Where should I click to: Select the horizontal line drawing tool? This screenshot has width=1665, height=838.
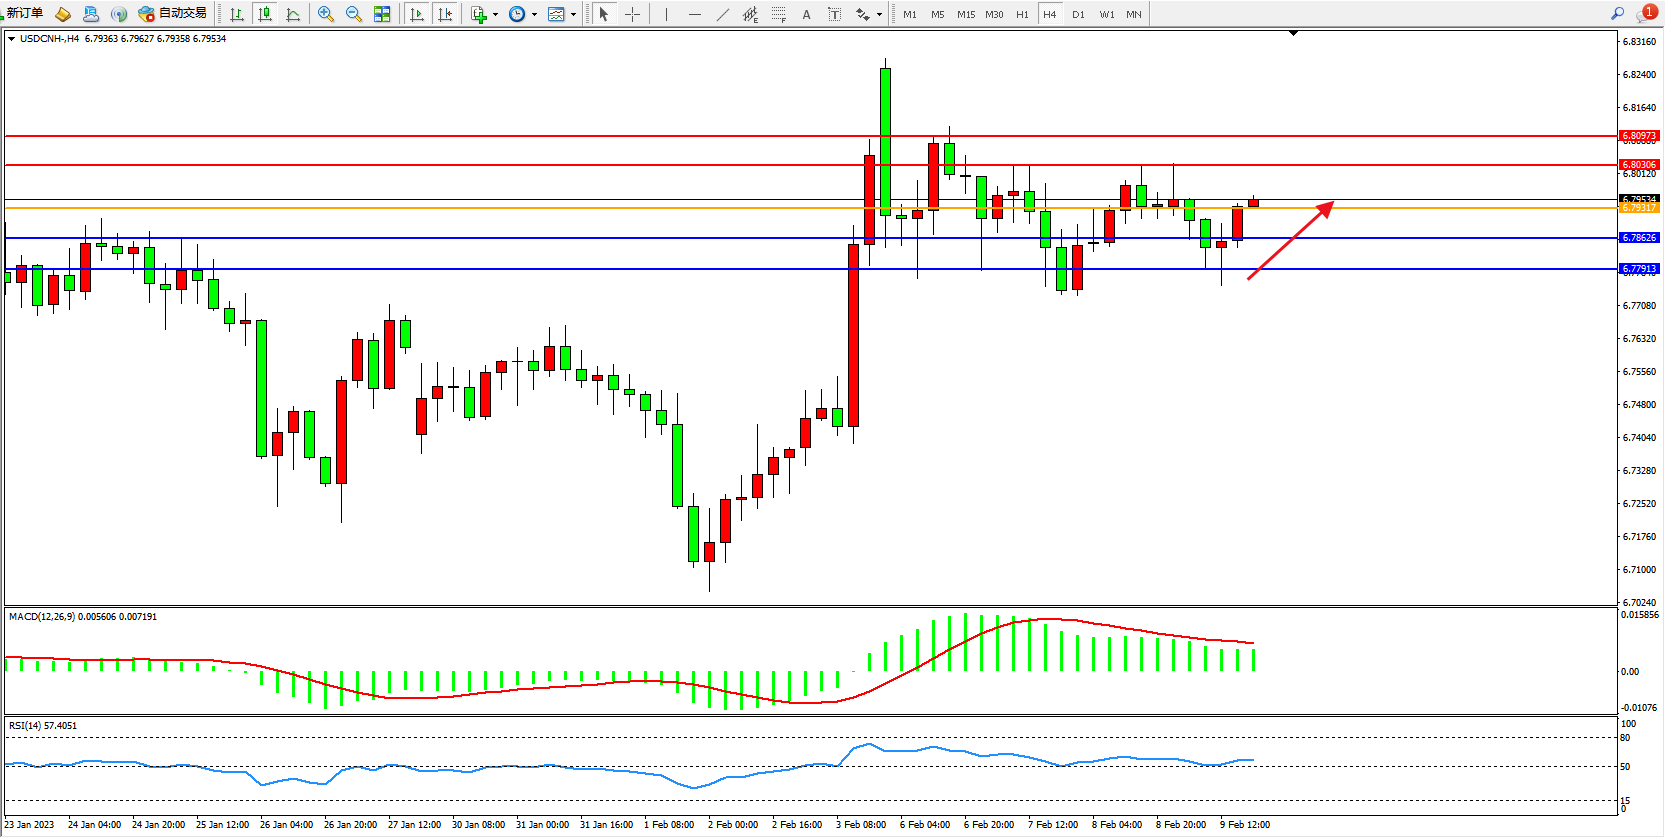pyautogui.click(x=694, y=14)
